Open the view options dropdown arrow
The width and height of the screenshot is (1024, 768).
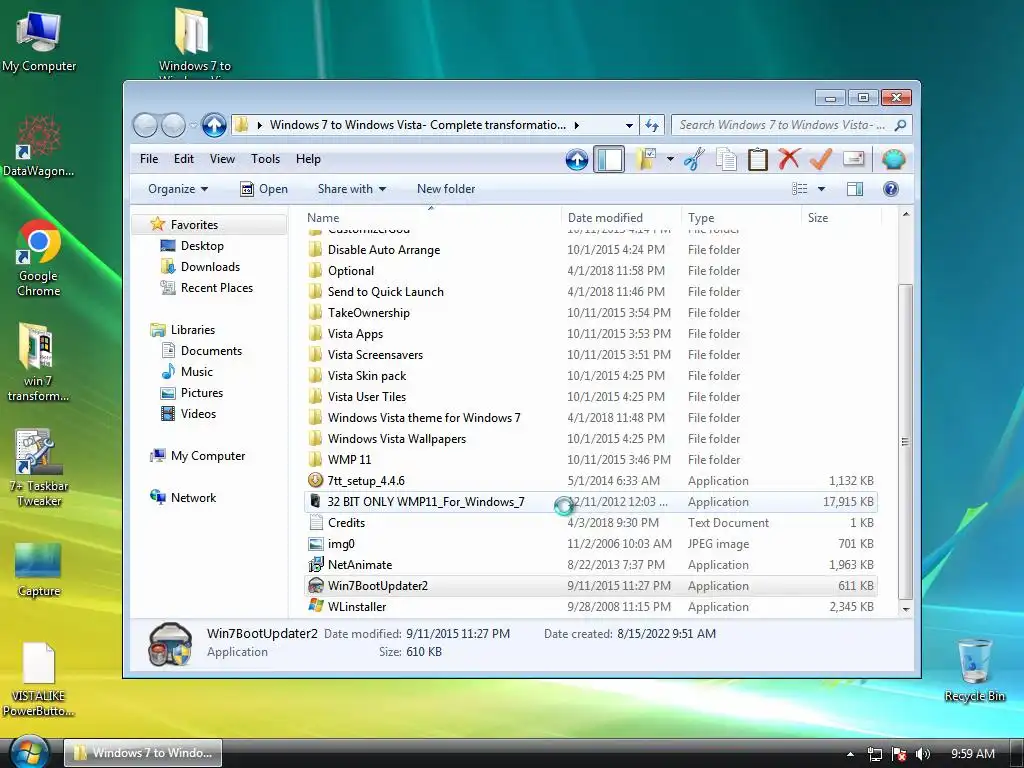[x=822, y=189]
